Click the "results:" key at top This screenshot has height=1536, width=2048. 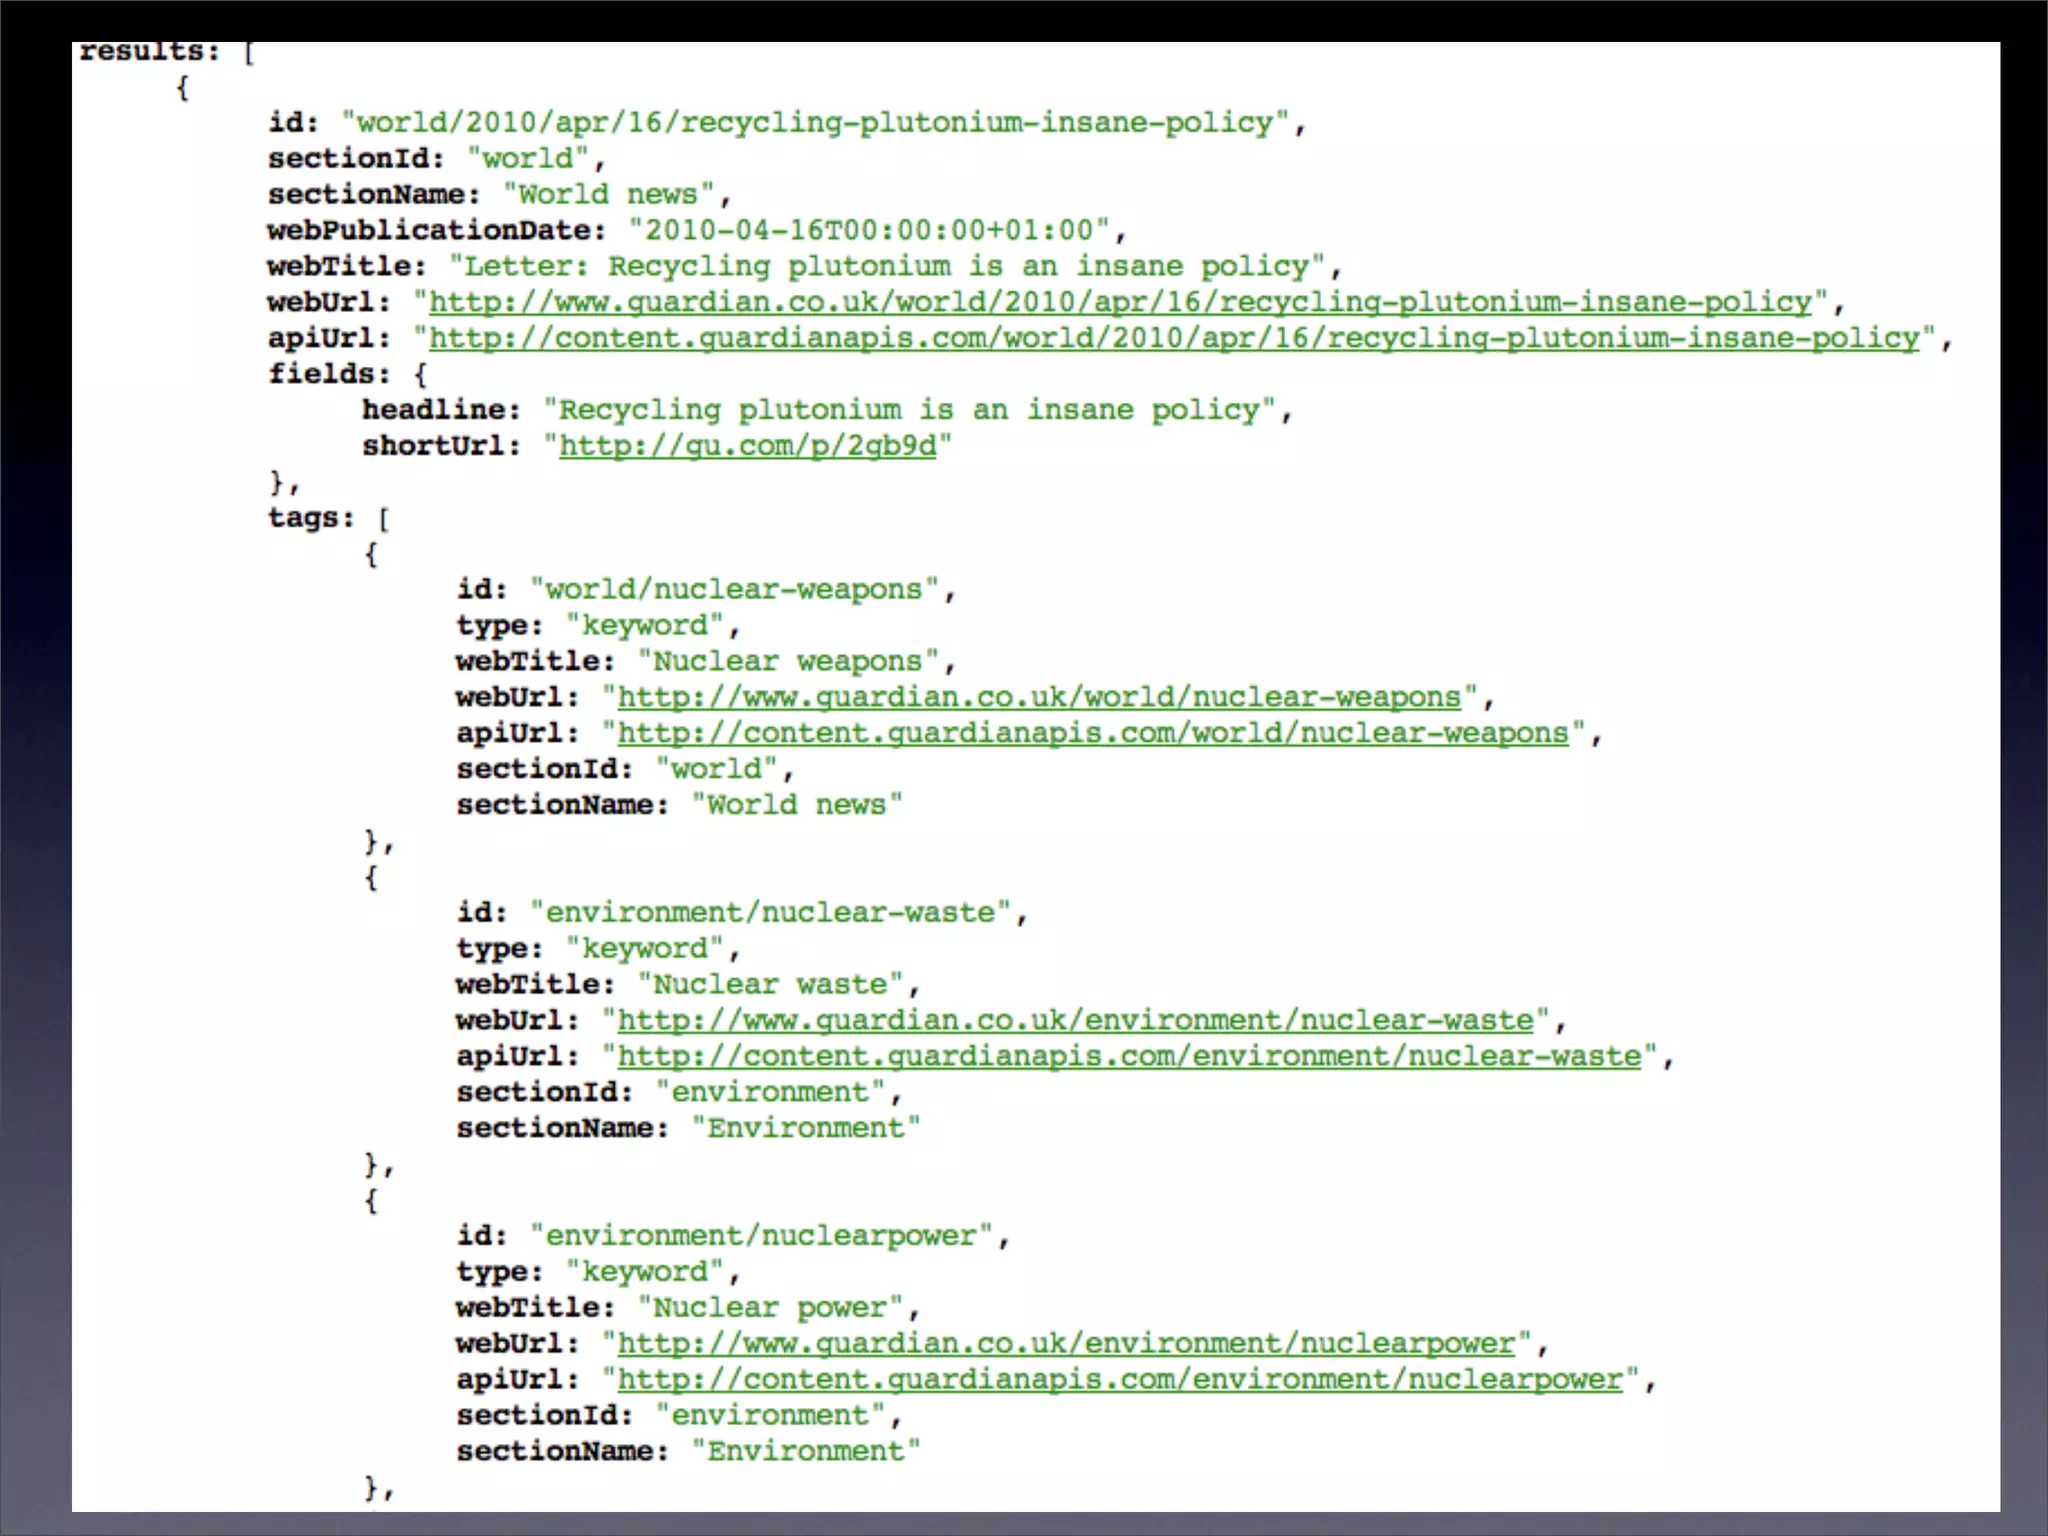[x=148, y=52]
